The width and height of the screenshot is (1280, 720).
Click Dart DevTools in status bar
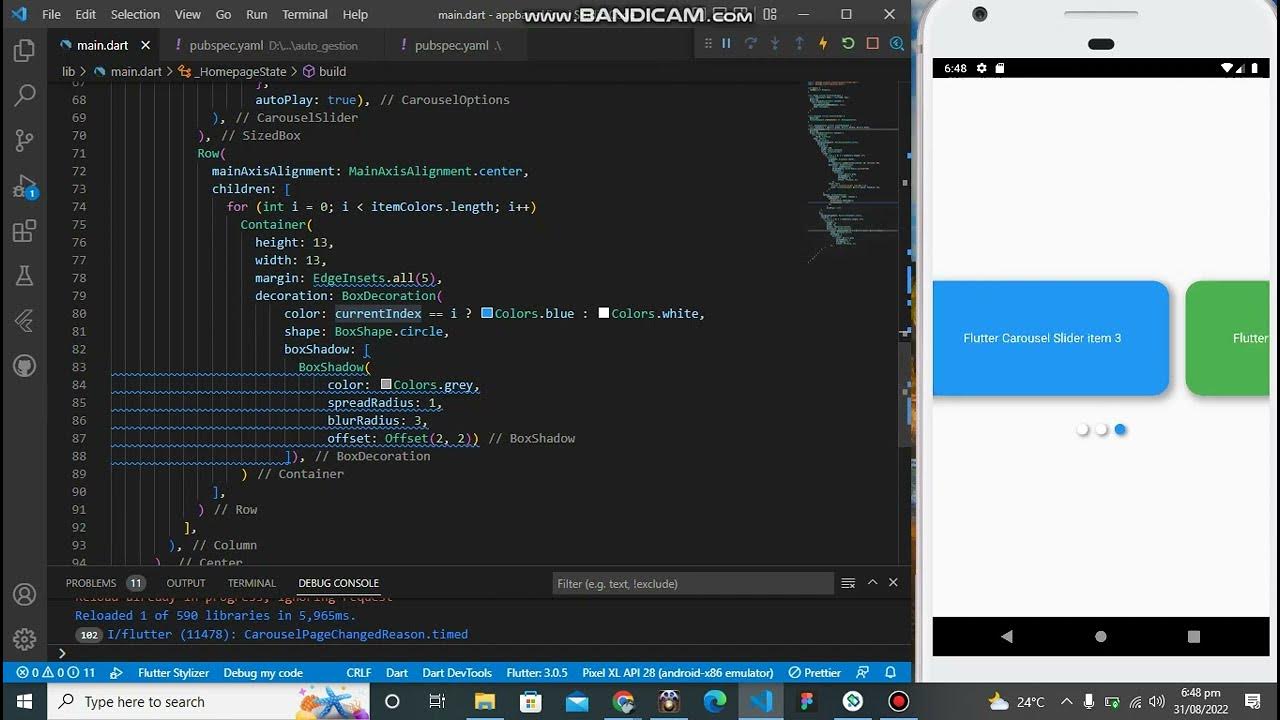[x=457, y=673]
